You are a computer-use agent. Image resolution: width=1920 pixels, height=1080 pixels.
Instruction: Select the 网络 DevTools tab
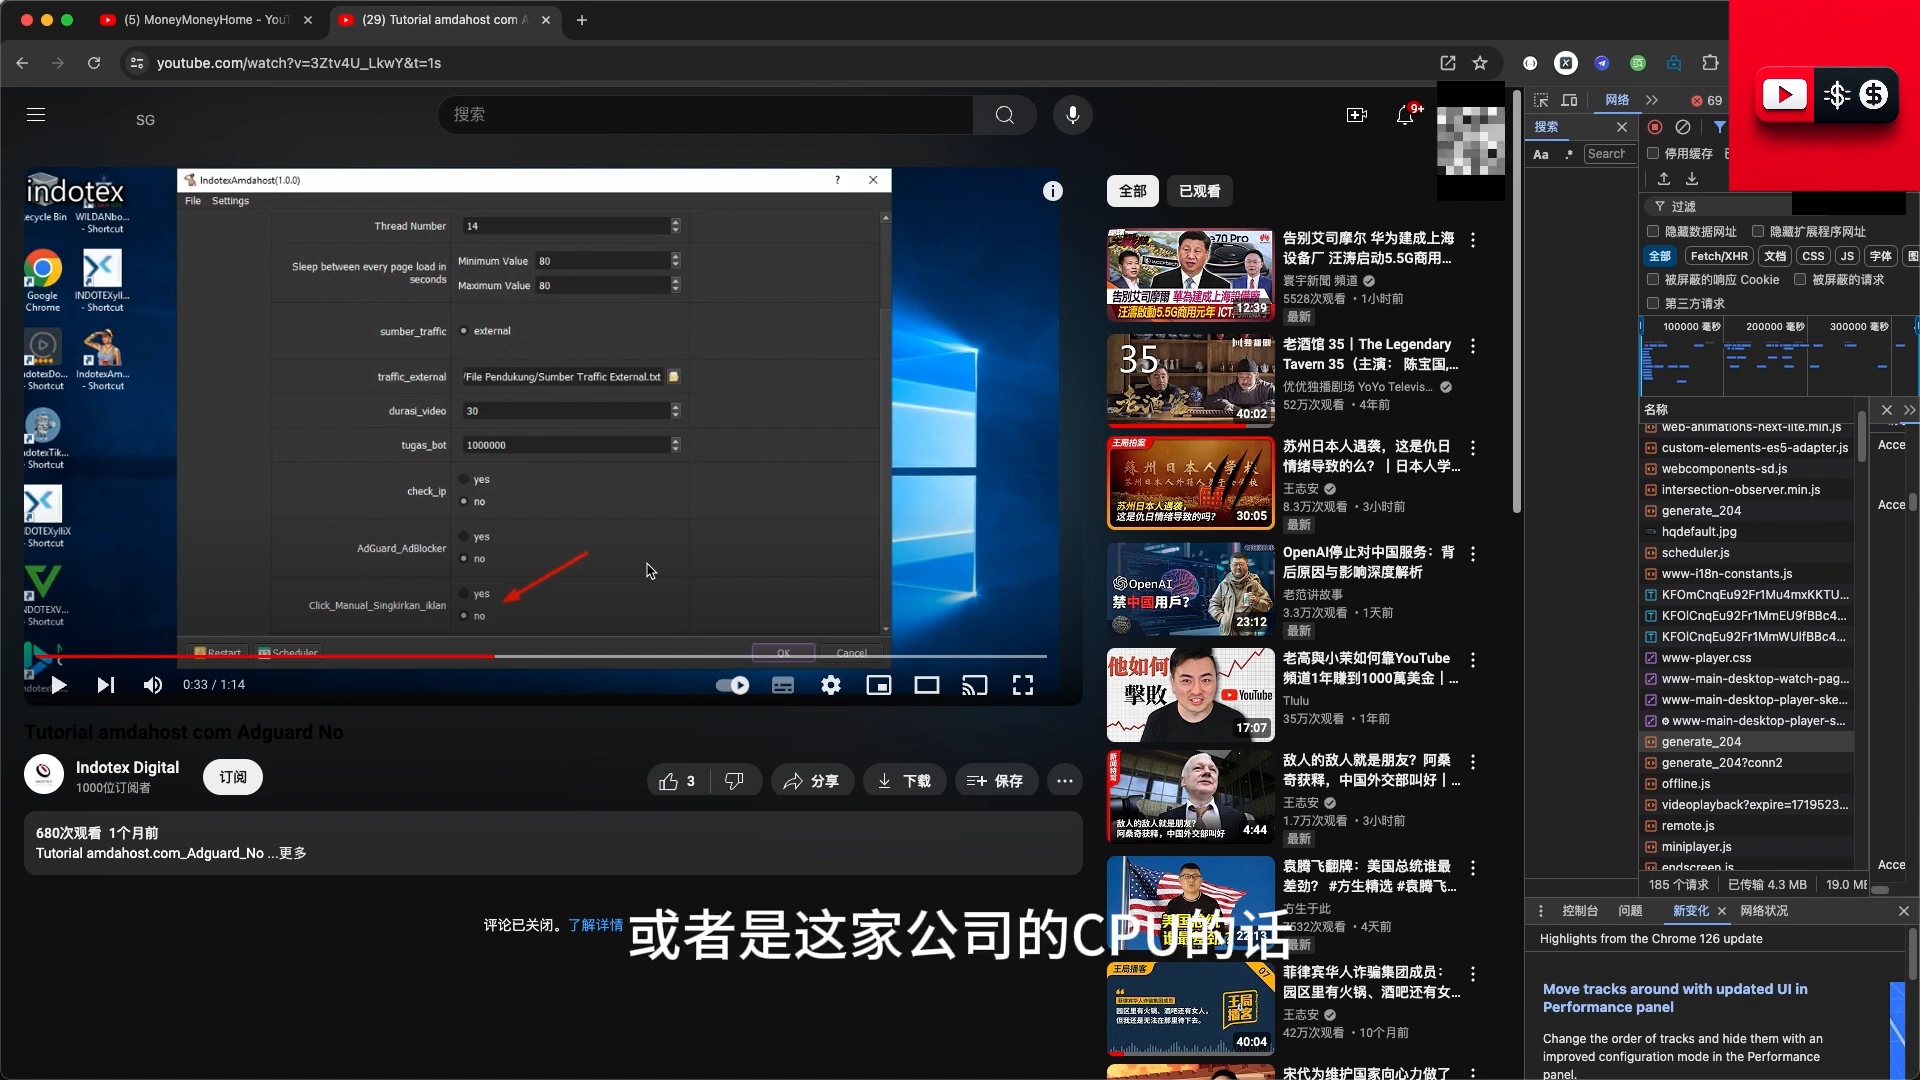click(x=1617, y=100)
